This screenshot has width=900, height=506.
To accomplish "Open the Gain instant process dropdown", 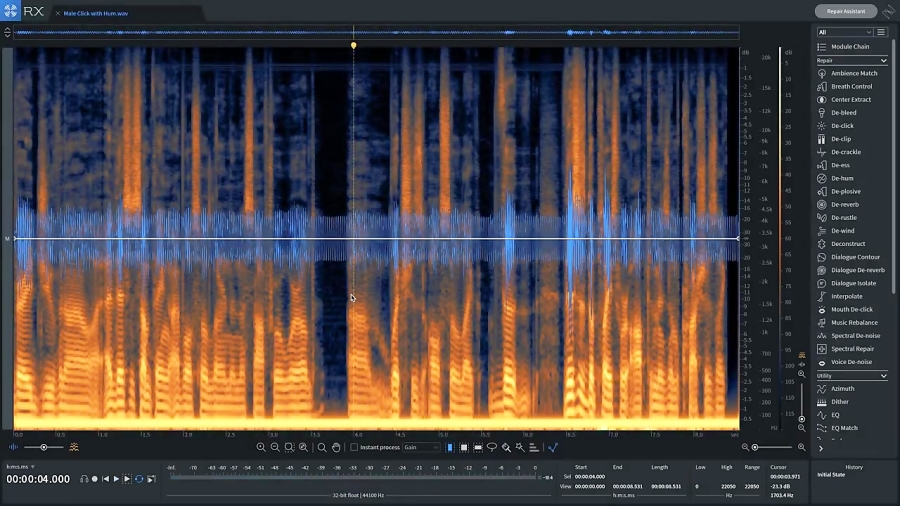I will click(421, 448).
